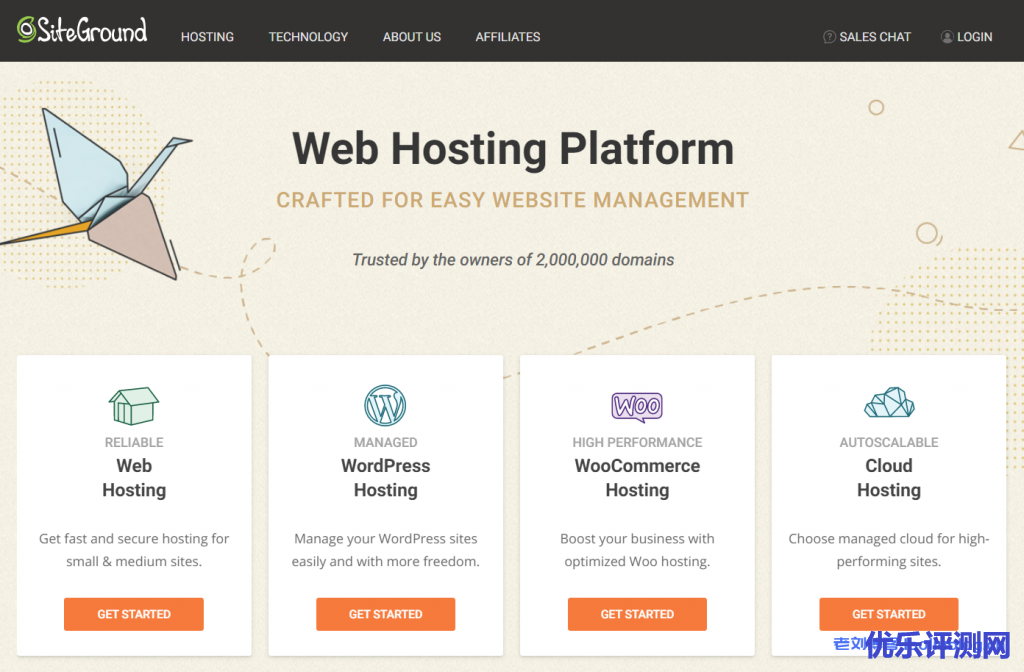This screenshot has width=1024, height=672.
Task: Get started with Web Hosting
Action: [x=134, y=614]
